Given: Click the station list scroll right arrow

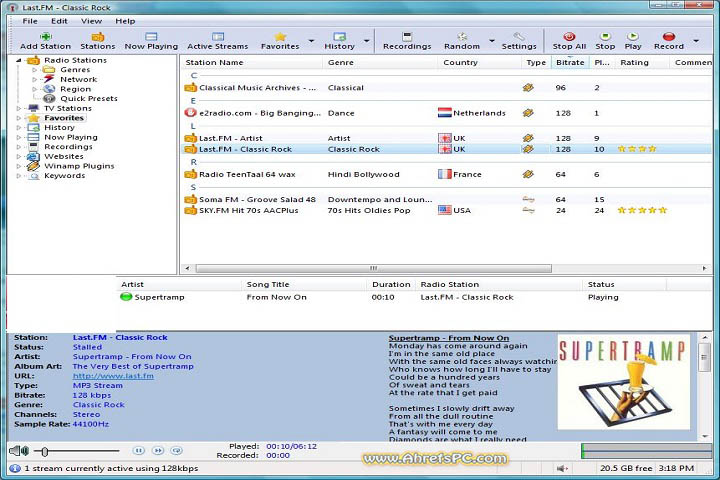Looking at the screenshot, I should (x=704, y=268).
